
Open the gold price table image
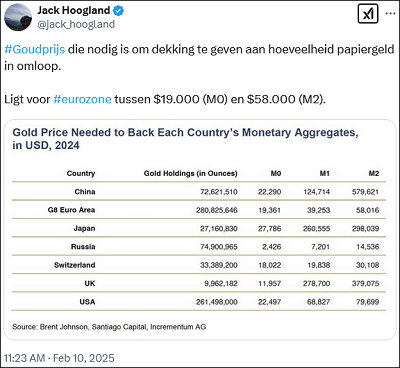coord(200,230)
